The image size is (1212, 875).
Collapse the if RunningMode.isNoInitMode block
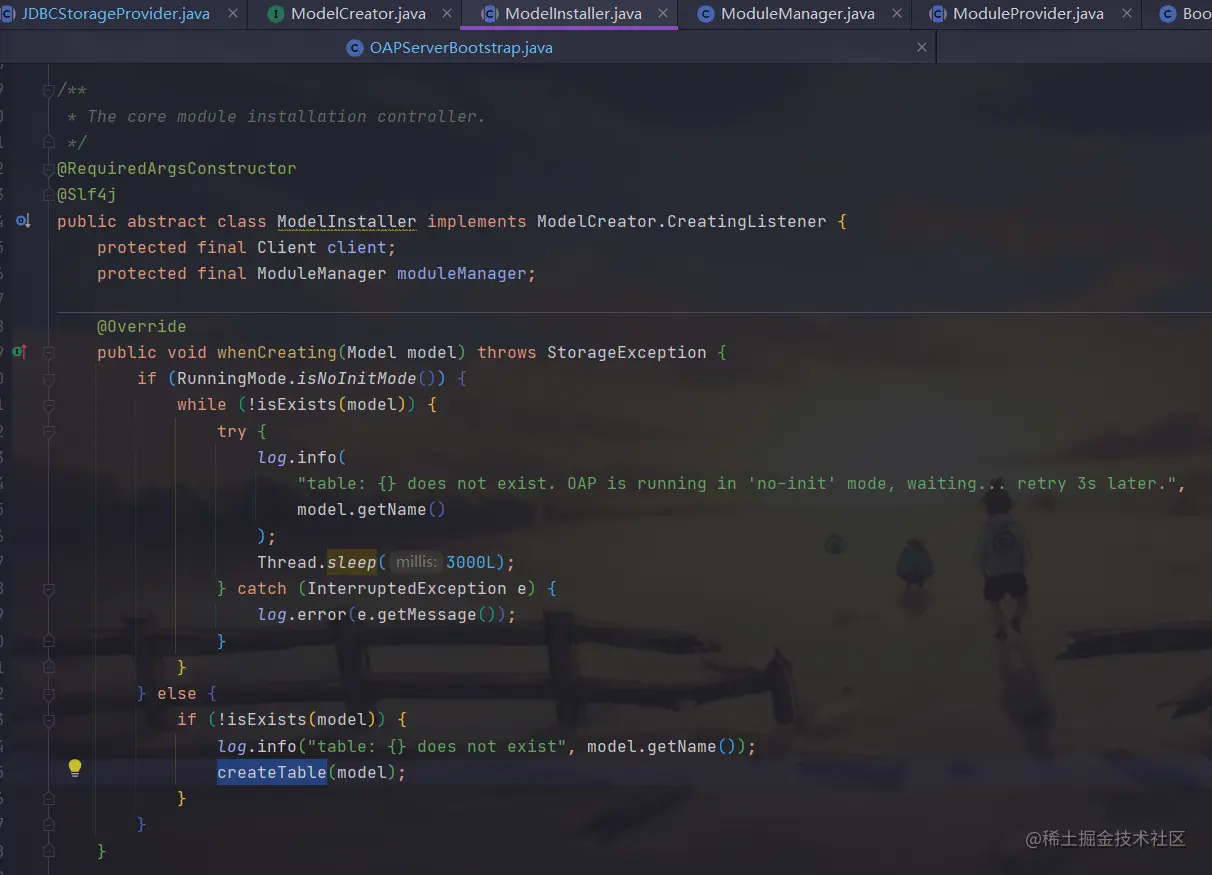tap(48, 378)
